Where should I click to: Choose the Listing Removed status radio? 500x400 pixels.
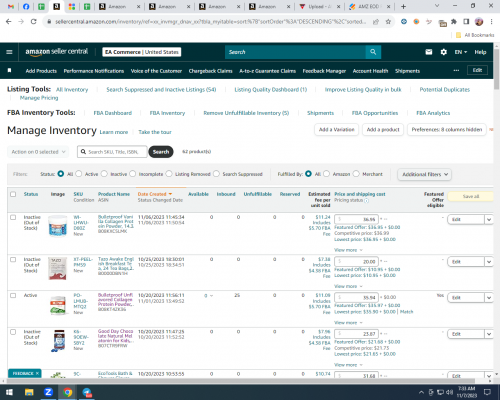[x=169, y=174]
